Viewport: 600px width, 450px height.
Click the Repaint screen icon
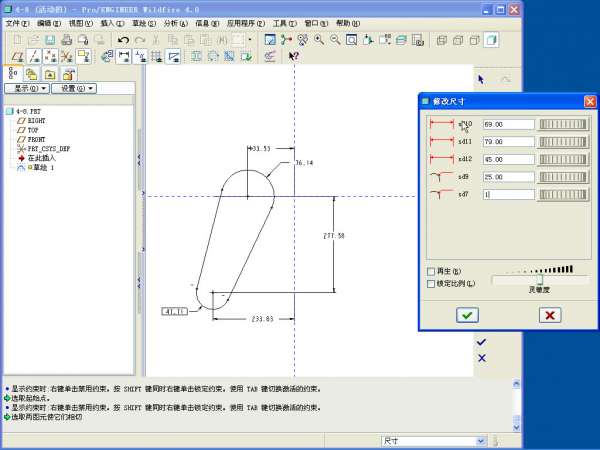pos(270,40)
